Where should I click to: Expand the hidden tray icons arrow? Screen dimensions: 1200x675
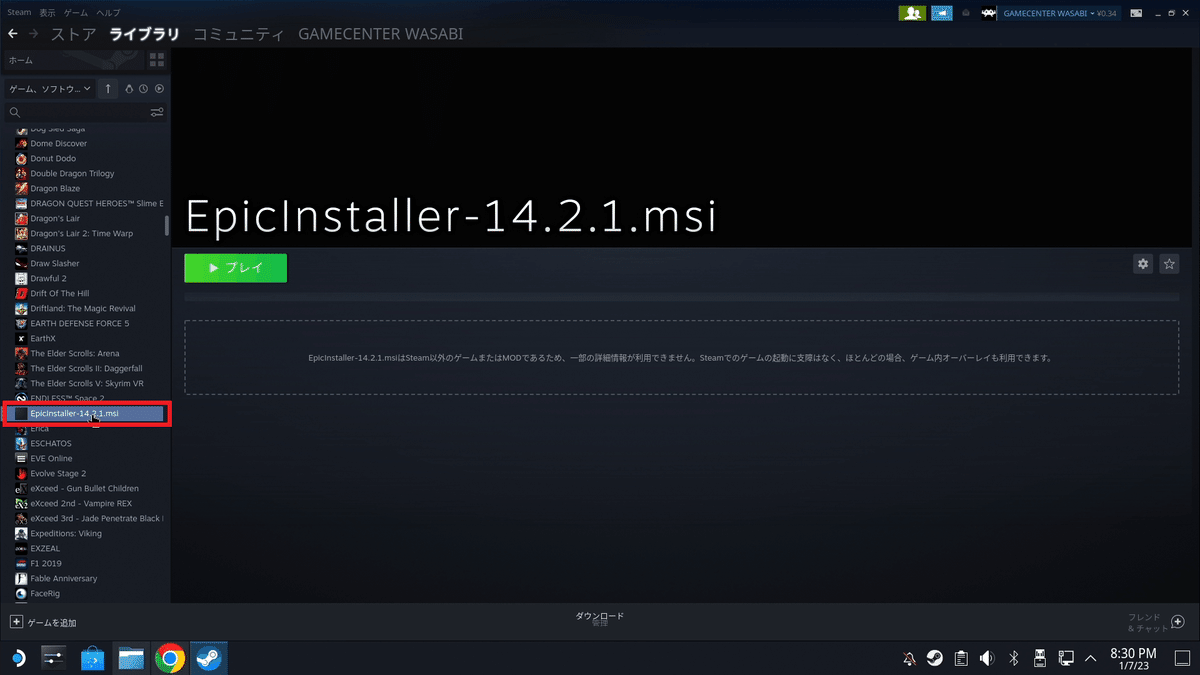pyautogui.click(x=1091, y=658)
